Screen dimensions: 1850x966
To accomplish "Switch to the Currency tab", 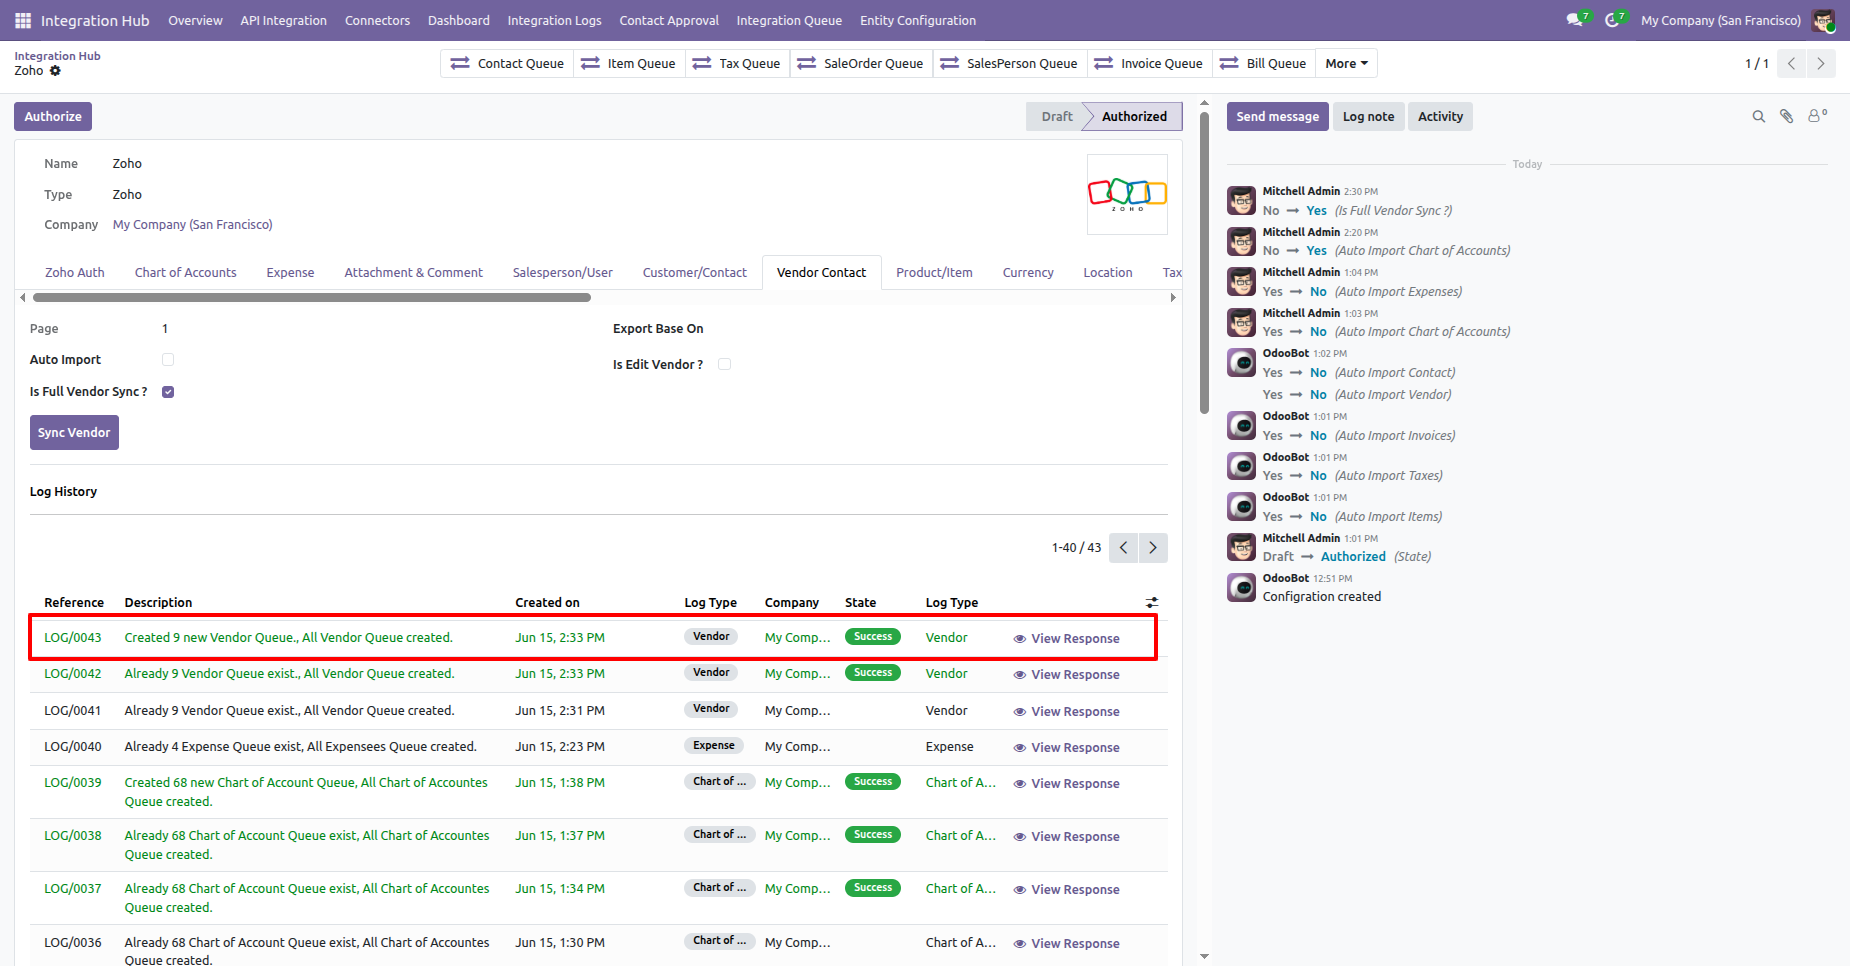I will click(x=1028, y=273).
